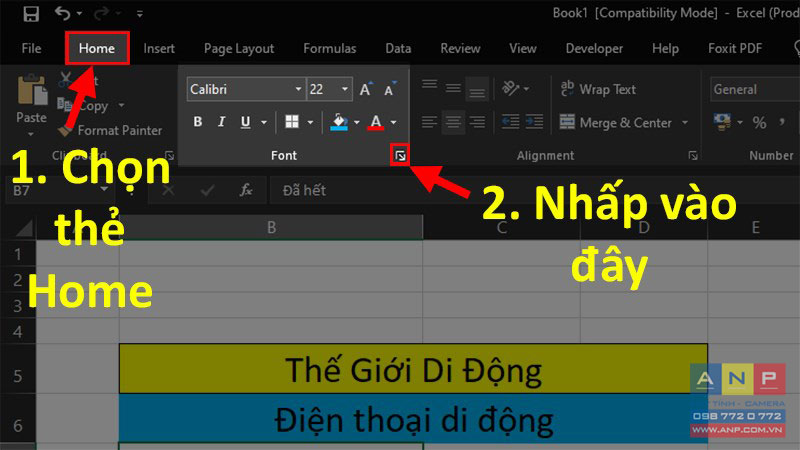Click Middle Align icon
Viewport: 800px width, 450px height.
click(x=453, y=88)
